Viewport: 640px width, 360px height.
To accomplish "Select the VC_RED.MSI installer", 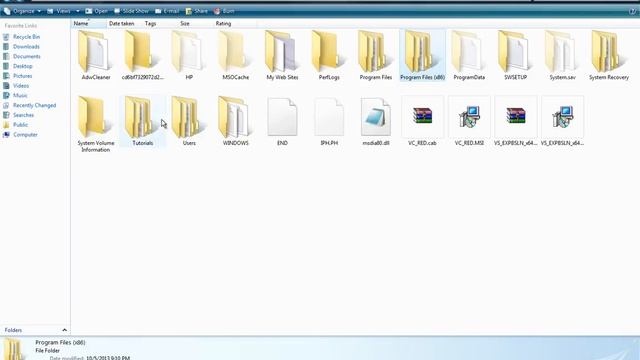I will click(469, 121).
